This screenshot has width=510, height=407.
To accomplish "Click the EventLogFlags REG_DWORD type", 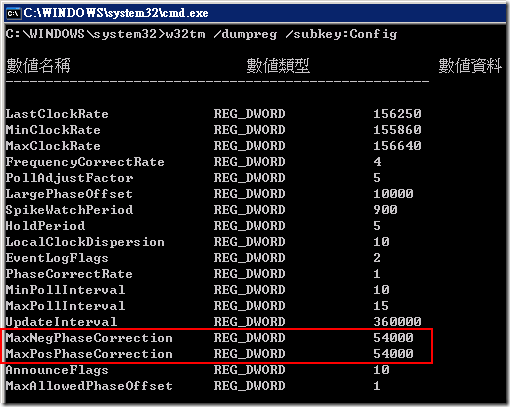I will click(x=249, y=258).
